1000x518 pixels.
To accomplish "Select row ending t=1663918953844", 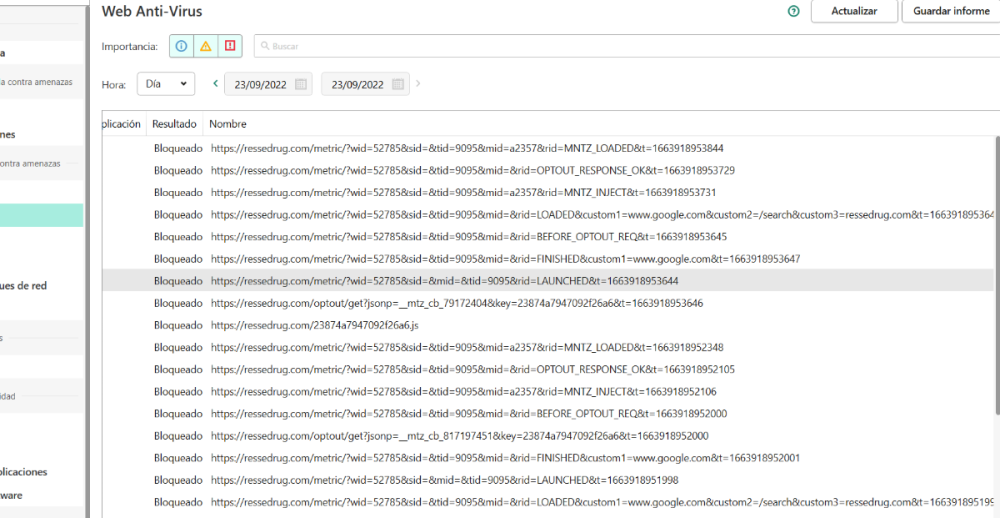I will (548, 148).
